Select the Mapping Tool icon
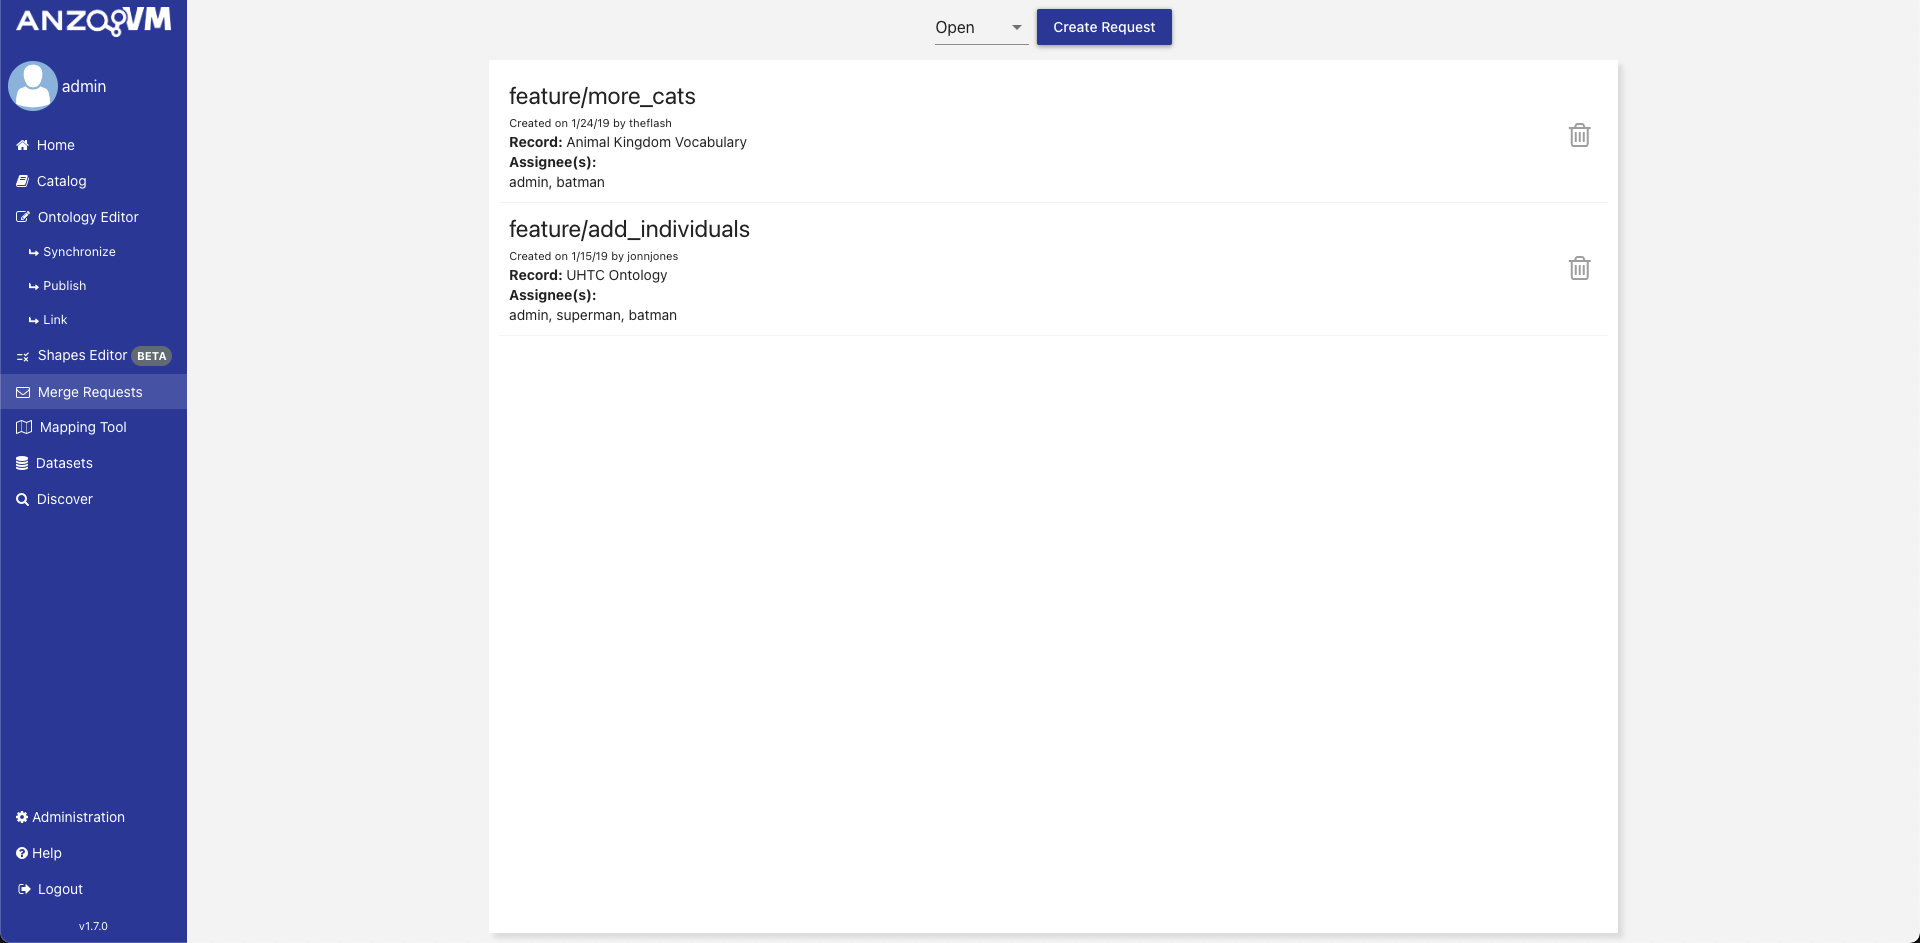Viewport: 1920px width, 943px height. (x=21, y=427)
